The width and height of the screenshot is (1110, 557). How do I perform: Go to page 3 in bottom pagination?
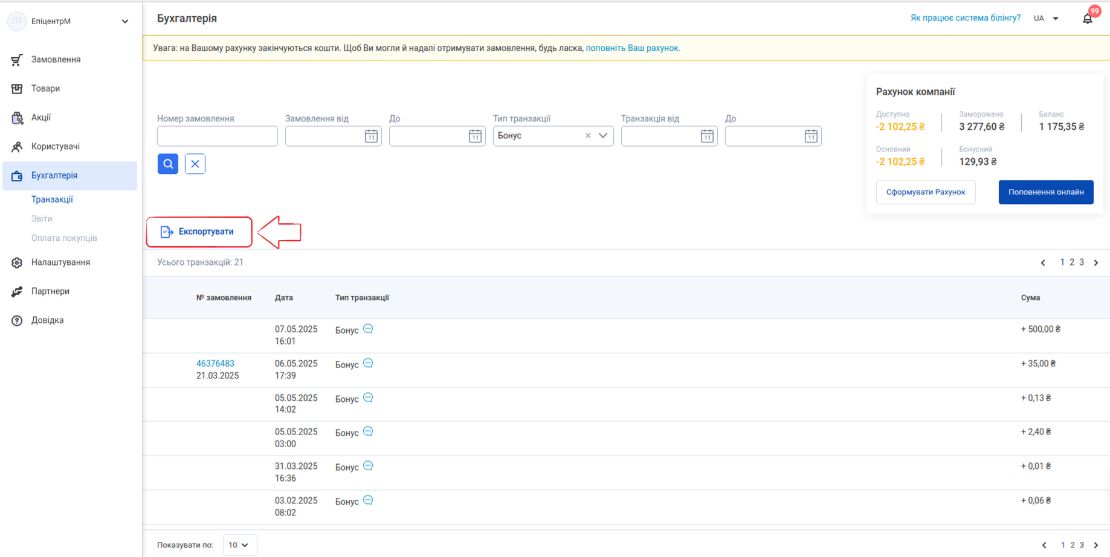[x=1081, y=545]
